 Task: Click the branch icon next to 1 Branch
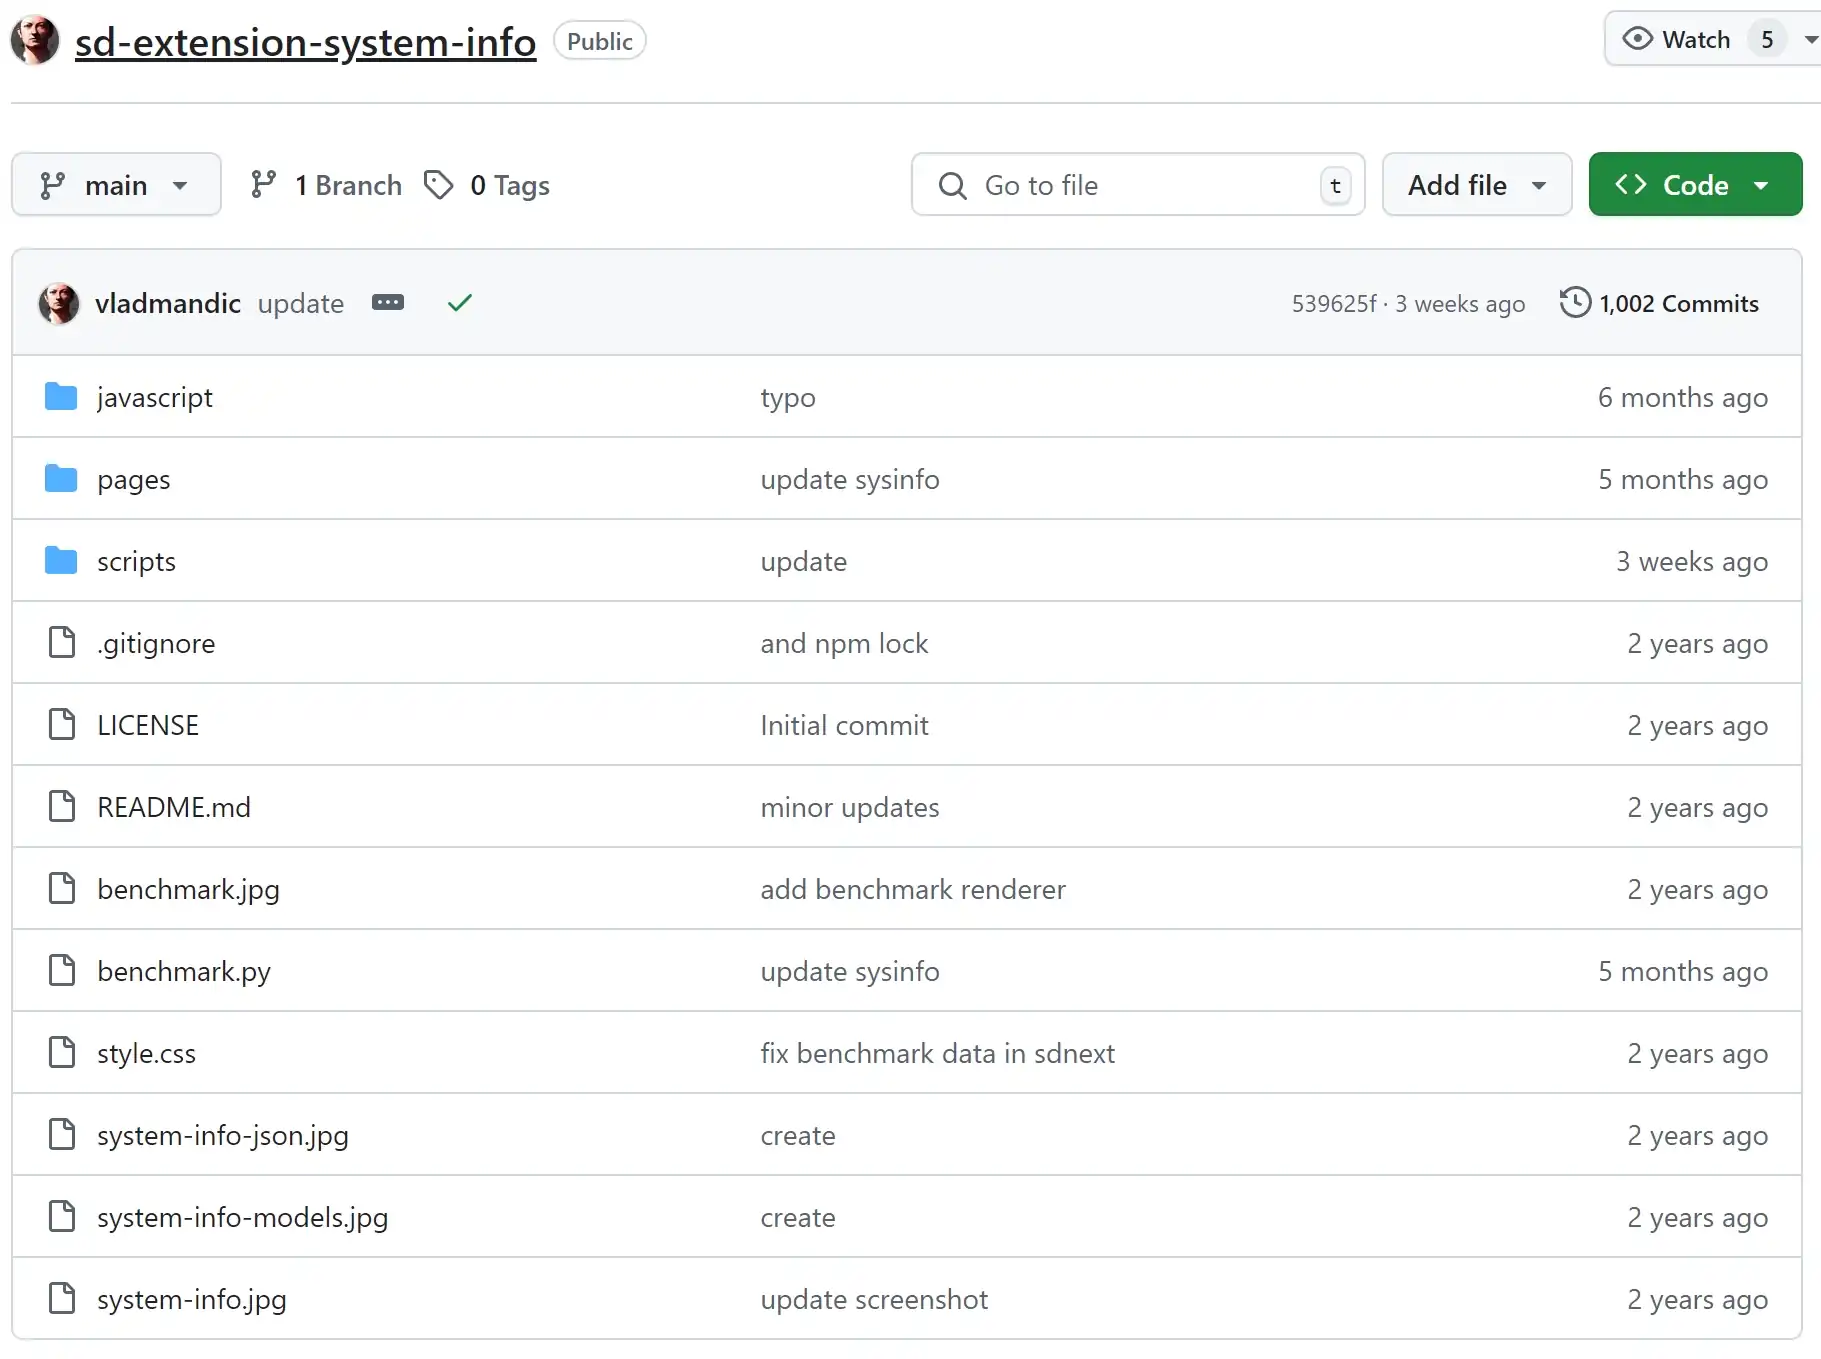(264, 184)
